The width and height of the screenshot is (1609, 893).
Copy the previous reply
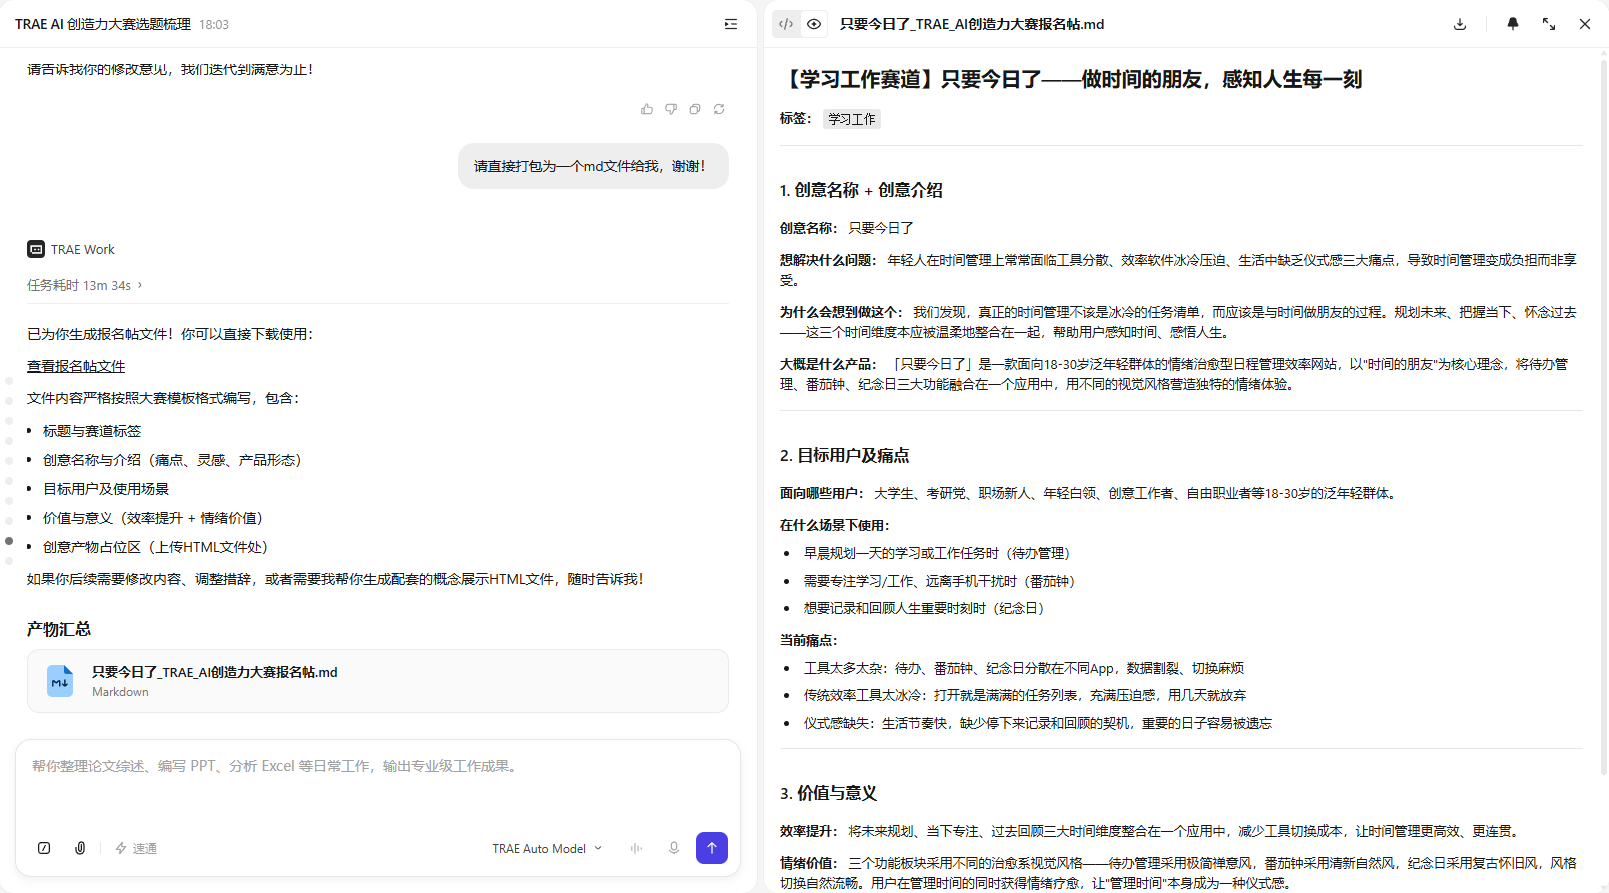(695, 109)
